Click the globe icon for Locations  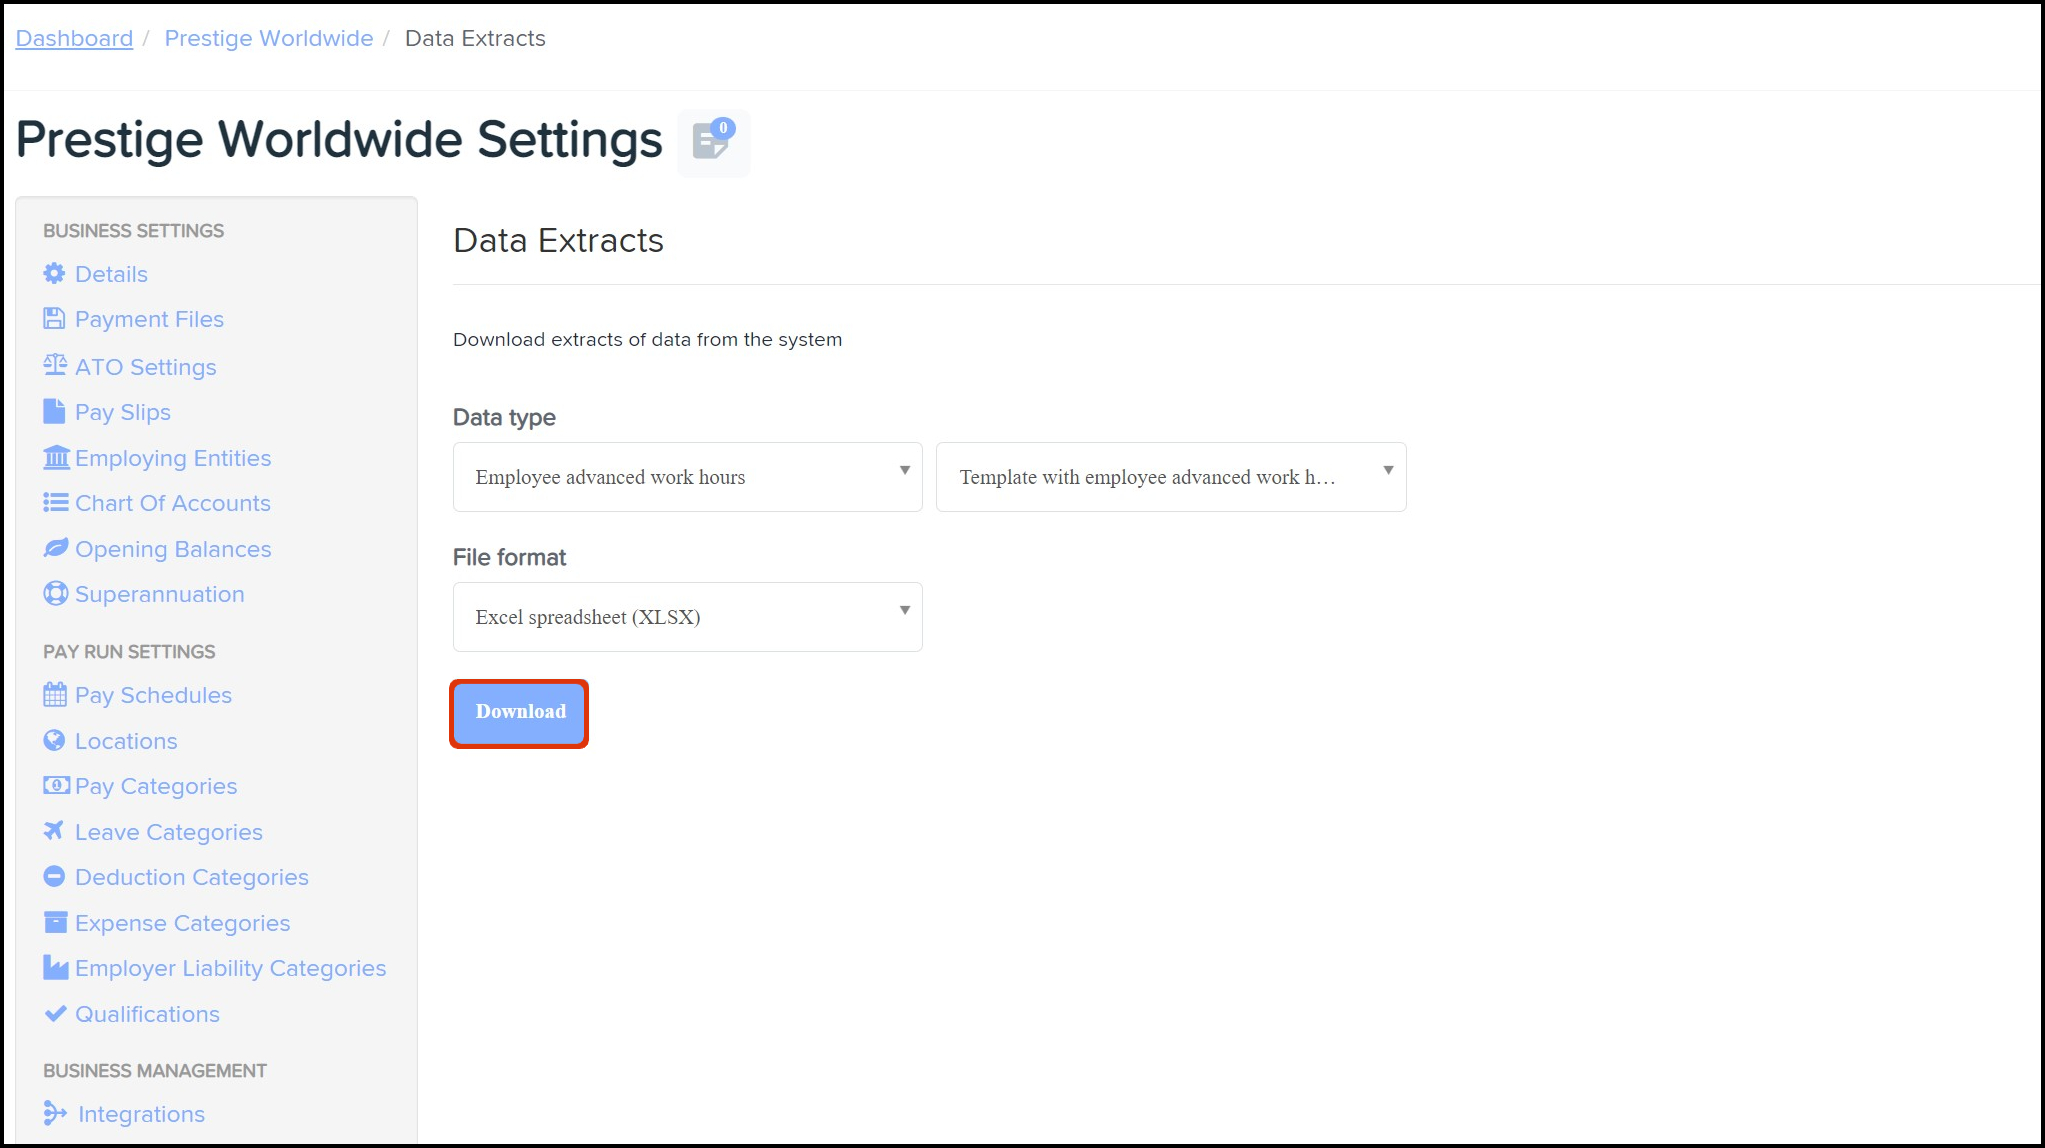click(x=54, y=740)
